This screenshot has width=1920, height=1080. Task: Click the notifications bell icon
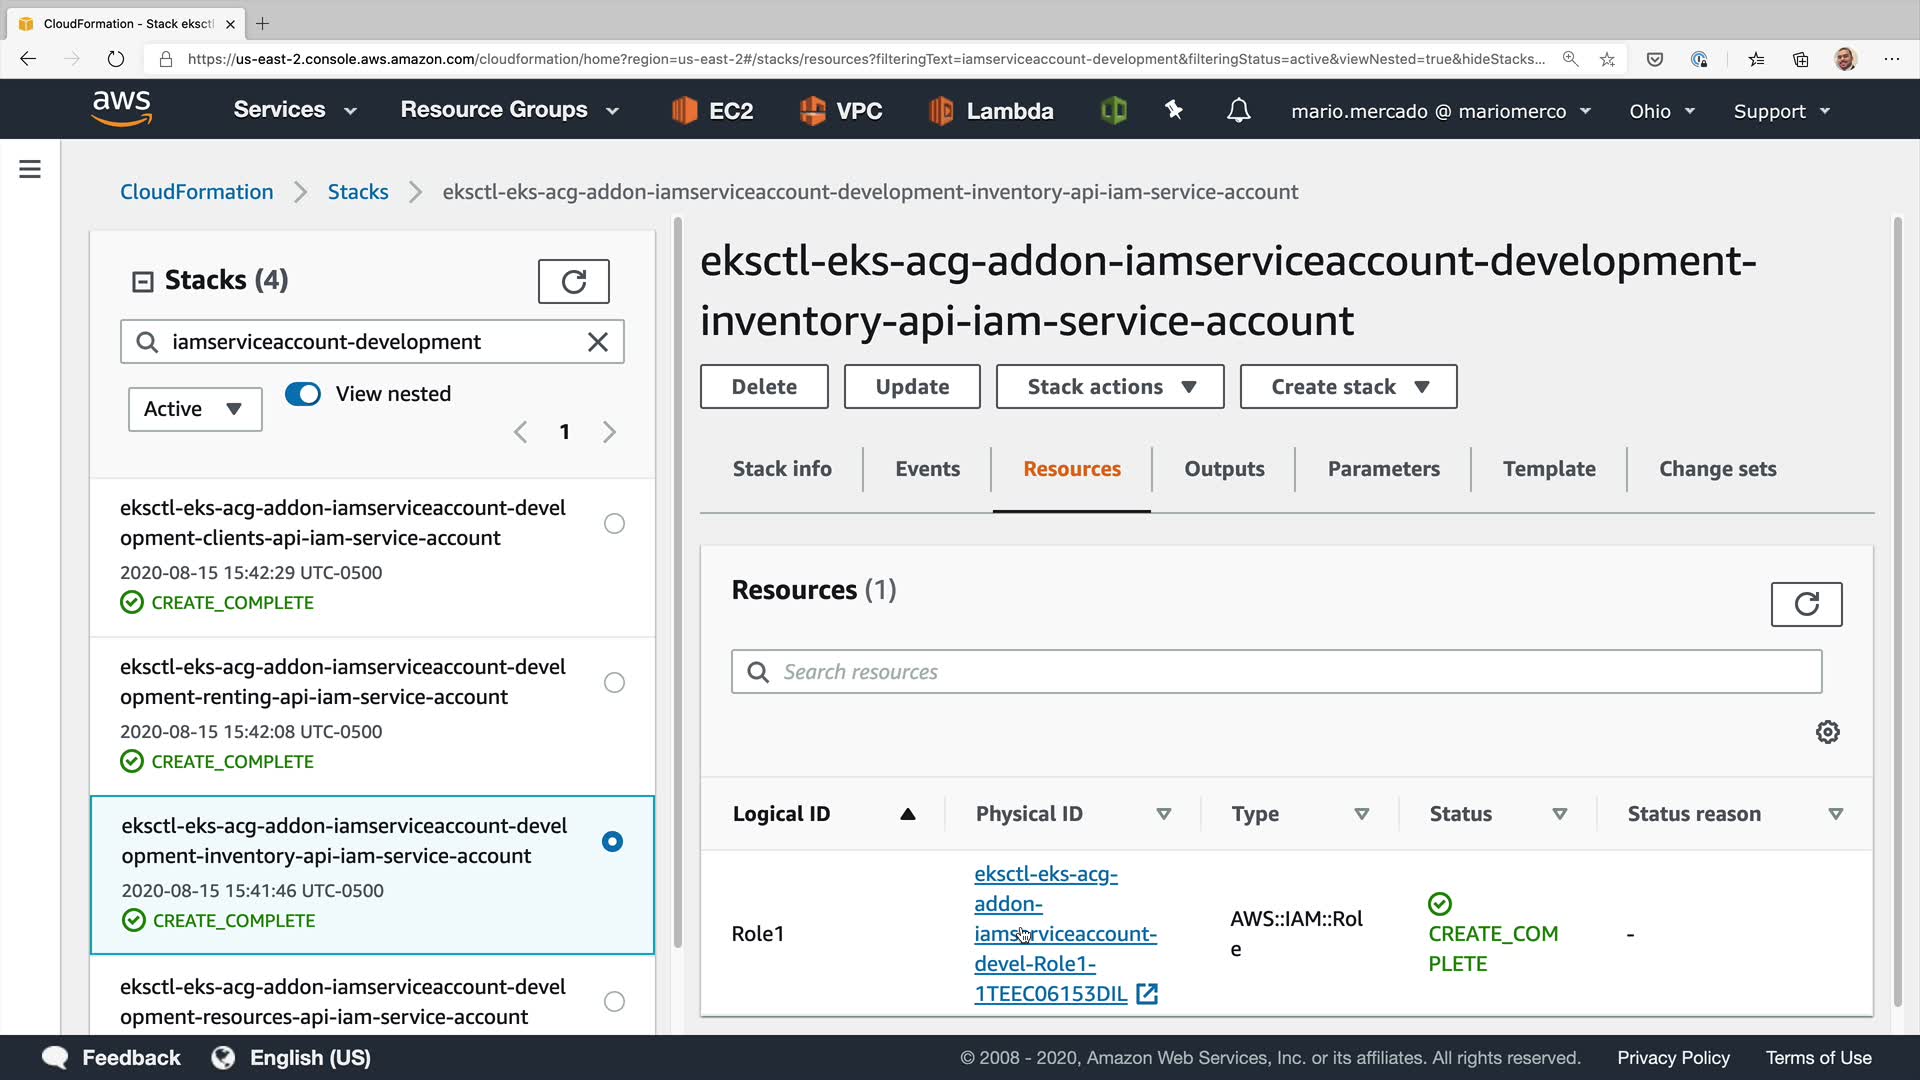[x=1238, y=110]
